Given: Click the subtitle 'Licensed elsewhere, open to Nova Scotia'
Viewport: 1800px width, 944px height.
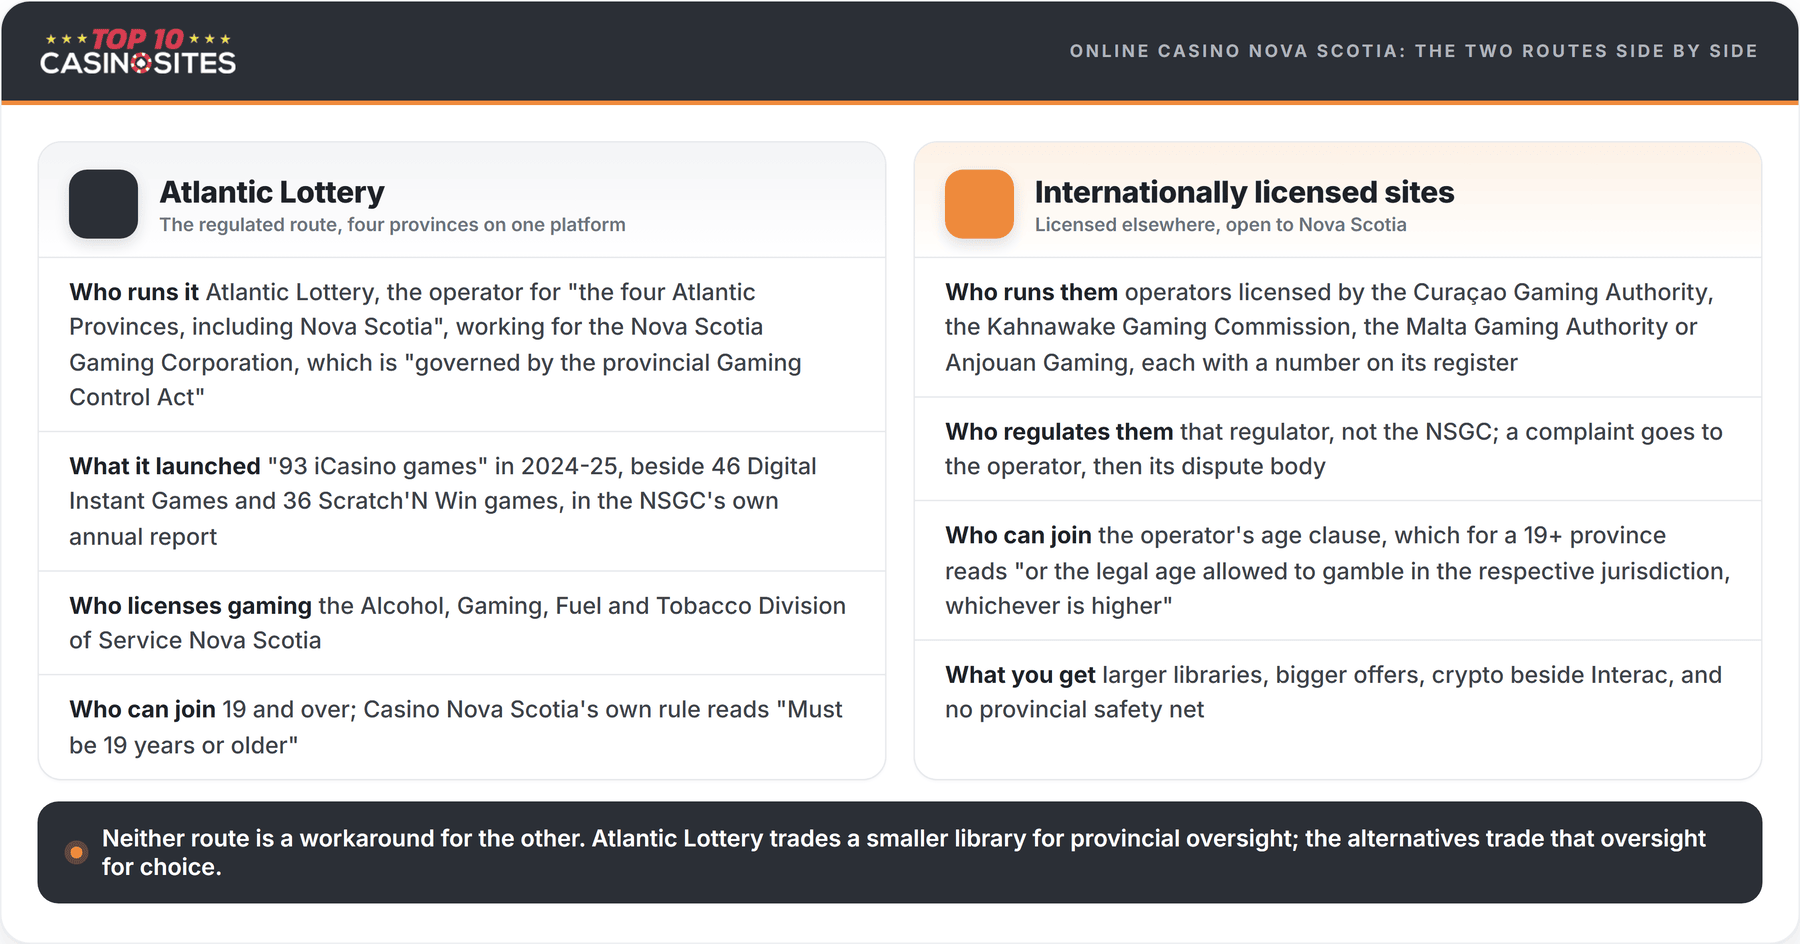Looking at the screenshot, I should (x=1220, y=225).
